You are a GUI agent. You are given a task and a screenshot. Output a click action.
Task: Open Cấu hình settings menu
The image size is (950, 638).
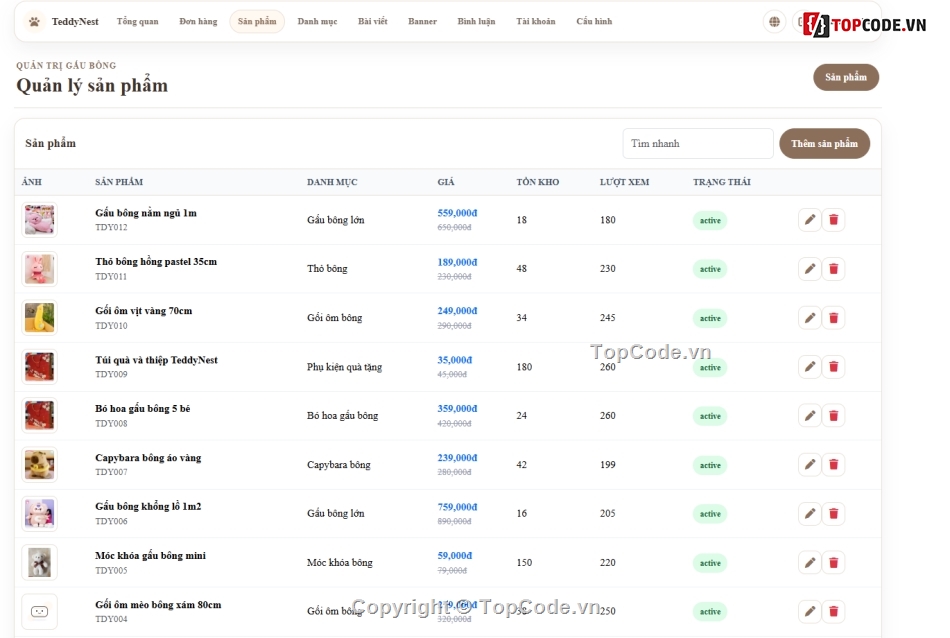tap(594, 22)
